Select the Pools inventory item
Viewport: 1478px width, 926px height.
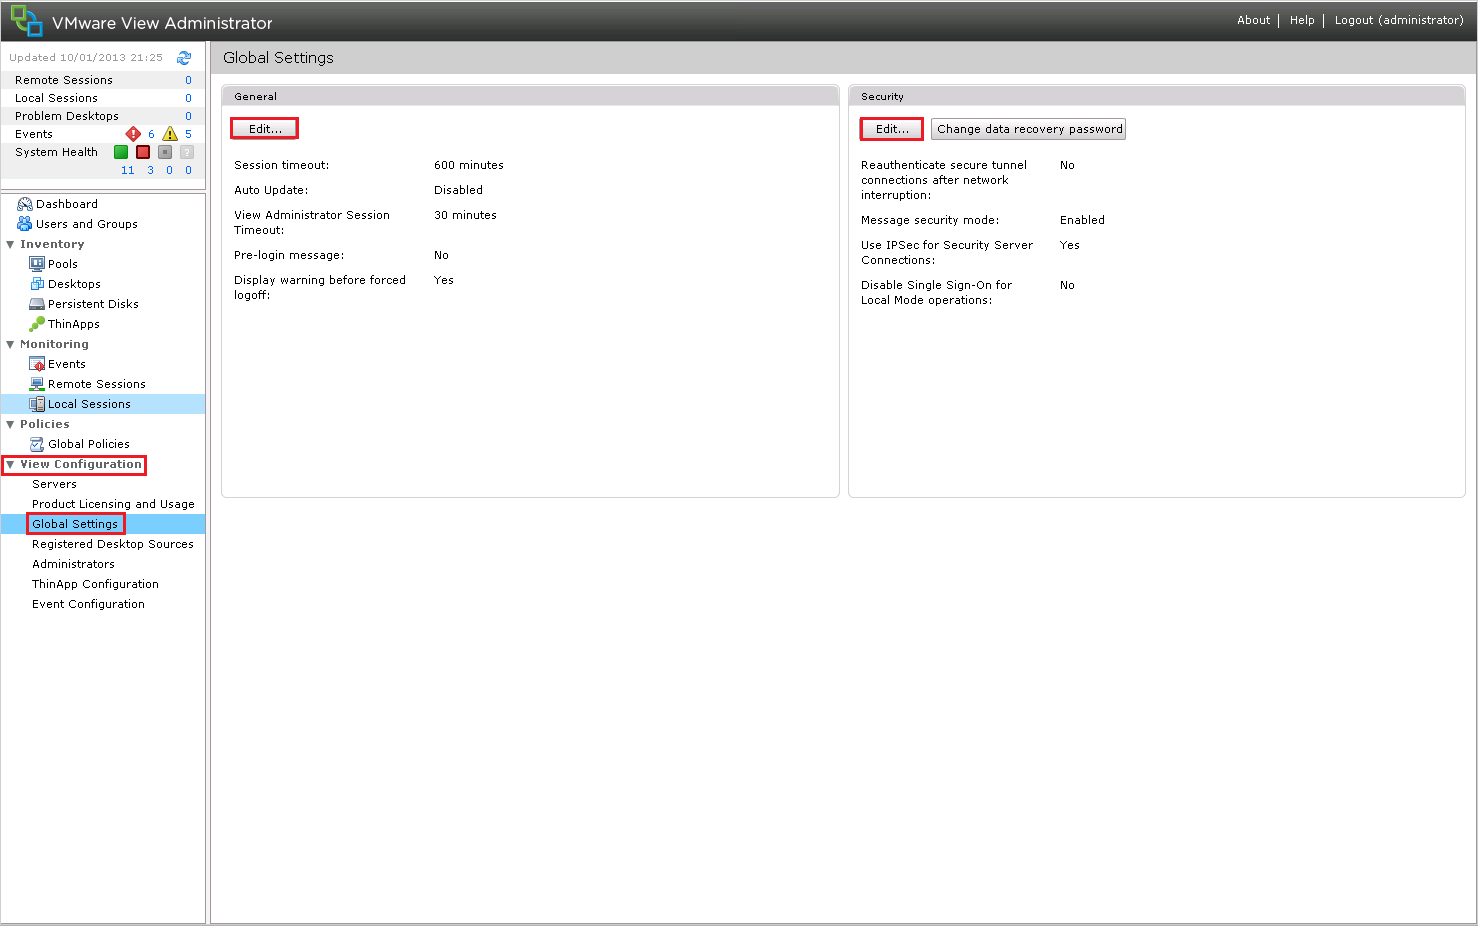(x=62, y=264)
